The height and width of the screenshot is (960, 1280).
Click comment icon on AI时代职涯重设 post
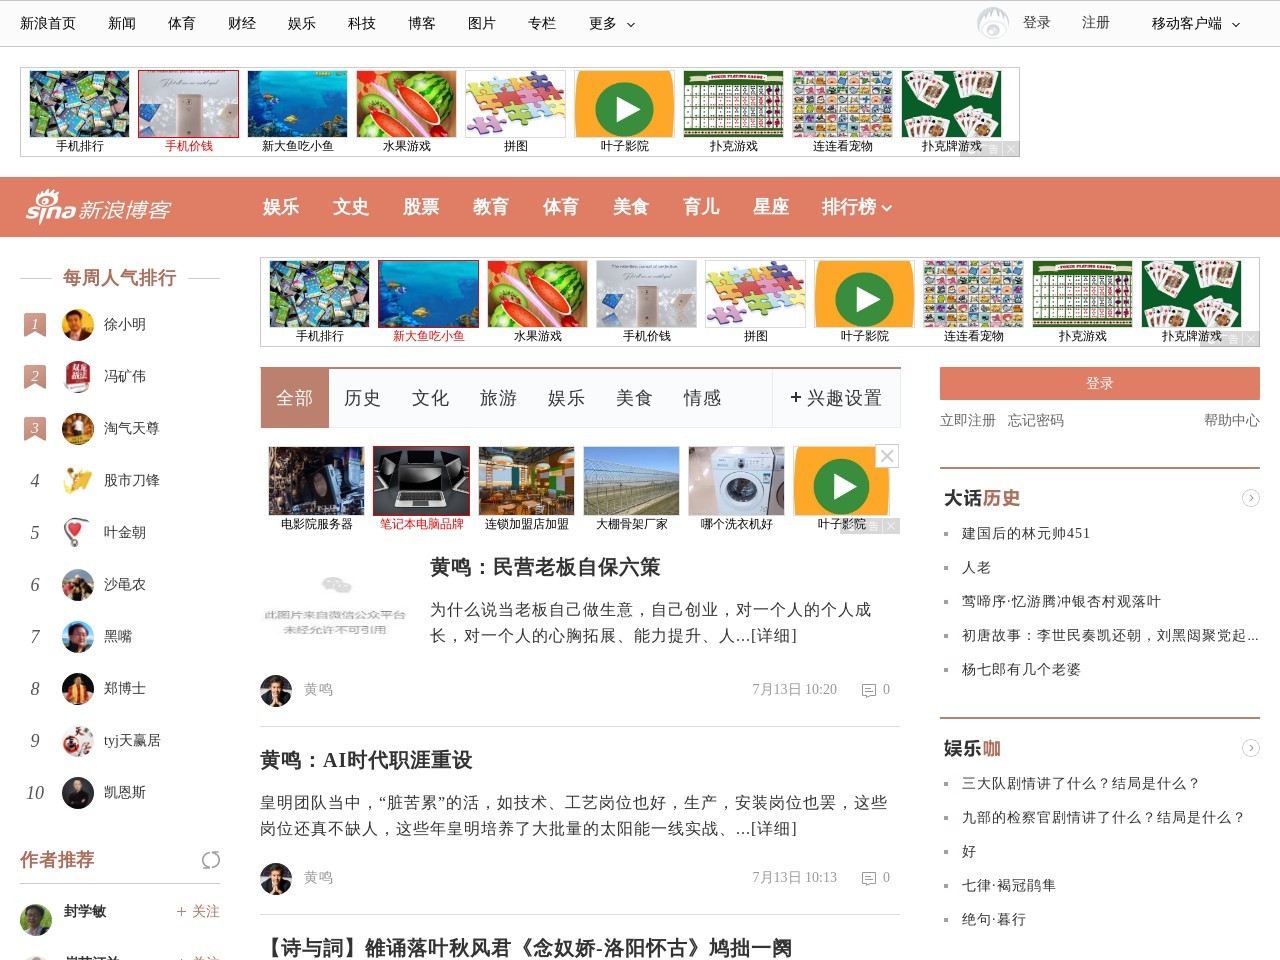coord(869,878)
